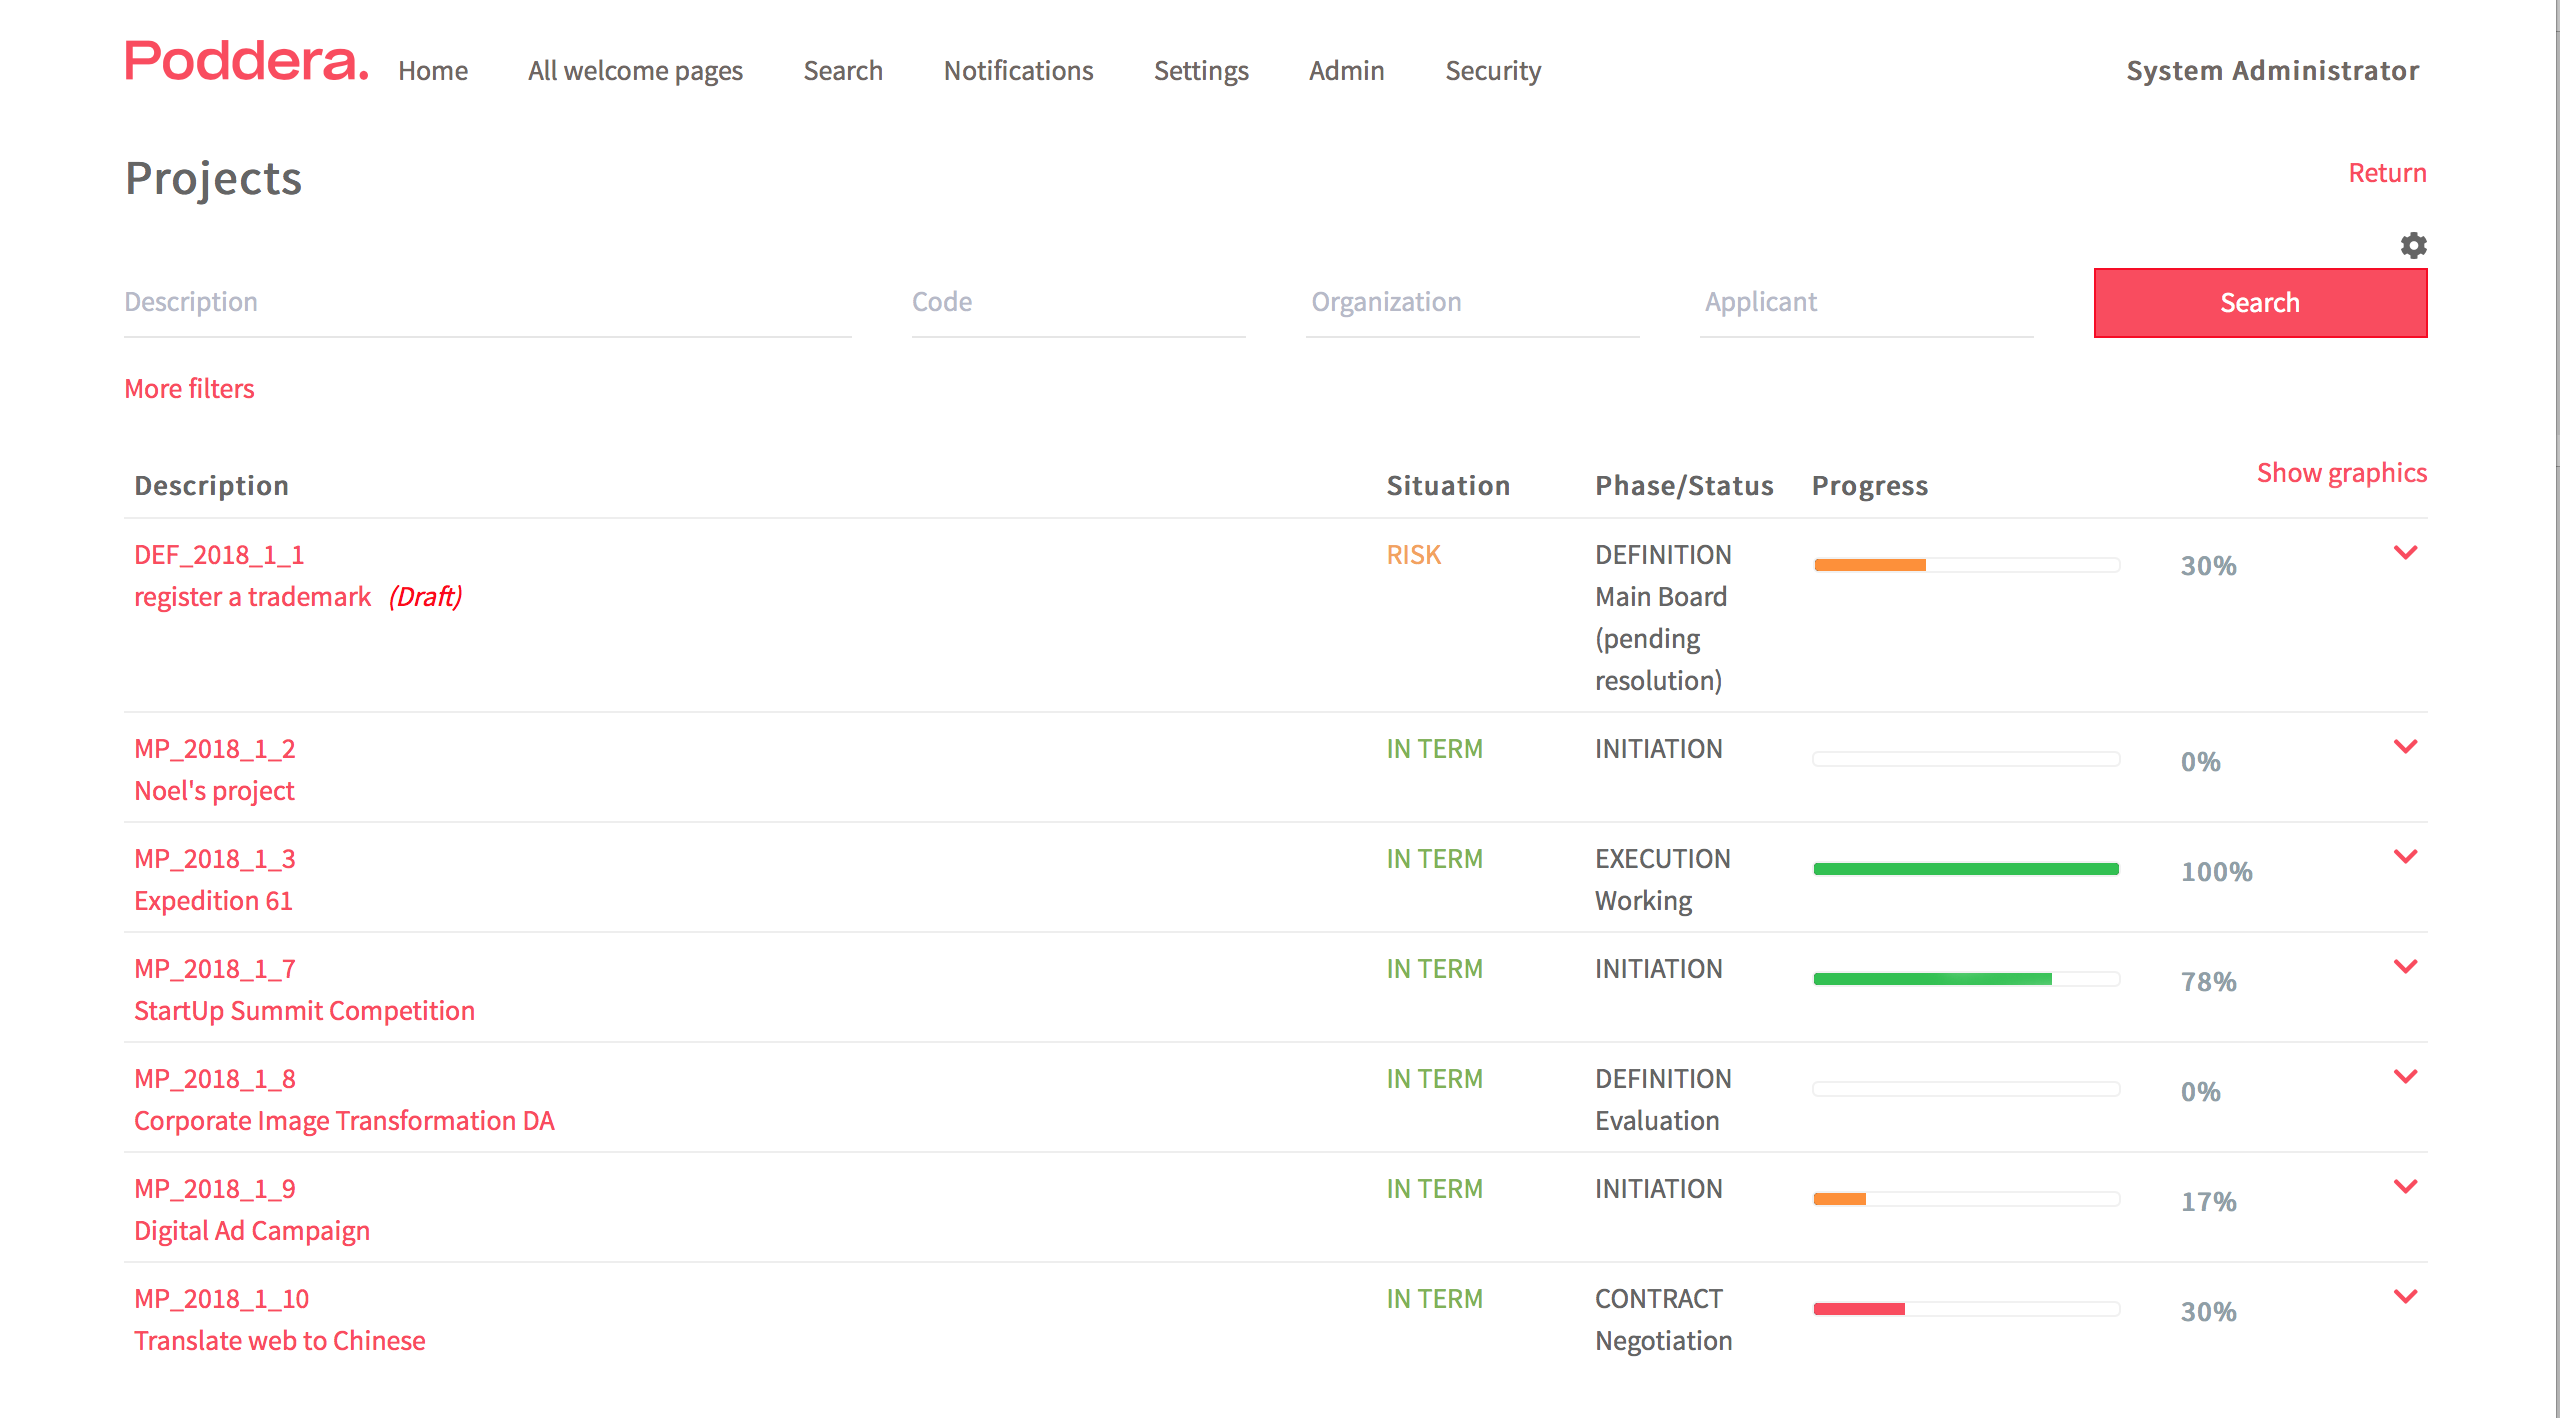Viewport: 2560px width, 1418px height.
Task: Open the Notifications menu item
Action: [1018, 71]
